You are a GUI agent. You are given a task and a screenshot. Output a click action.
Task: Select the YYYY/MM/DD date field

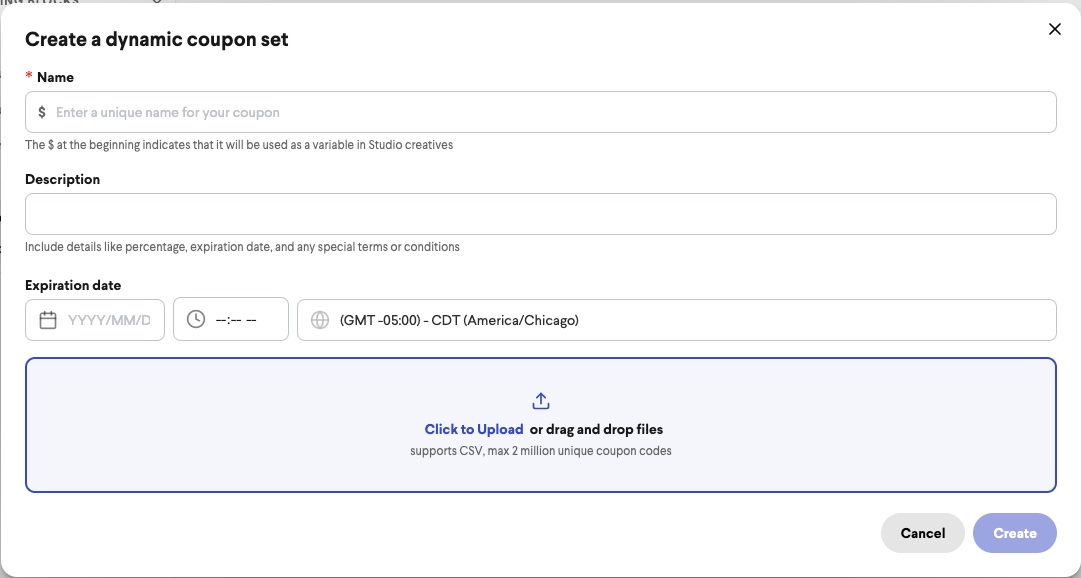(95, 320)
